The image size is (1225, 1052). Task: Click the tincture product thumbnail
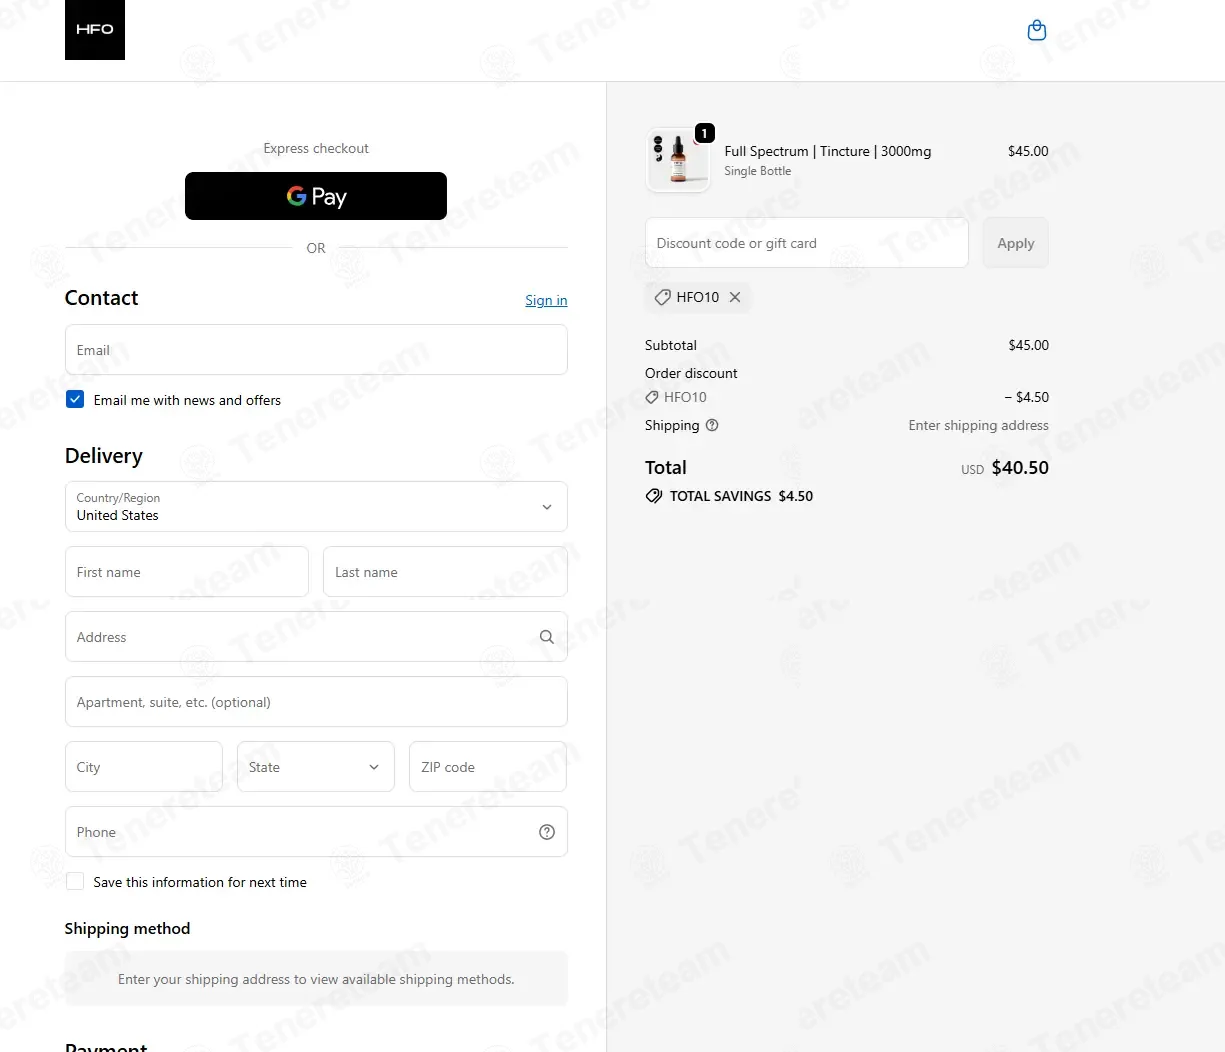678,160
